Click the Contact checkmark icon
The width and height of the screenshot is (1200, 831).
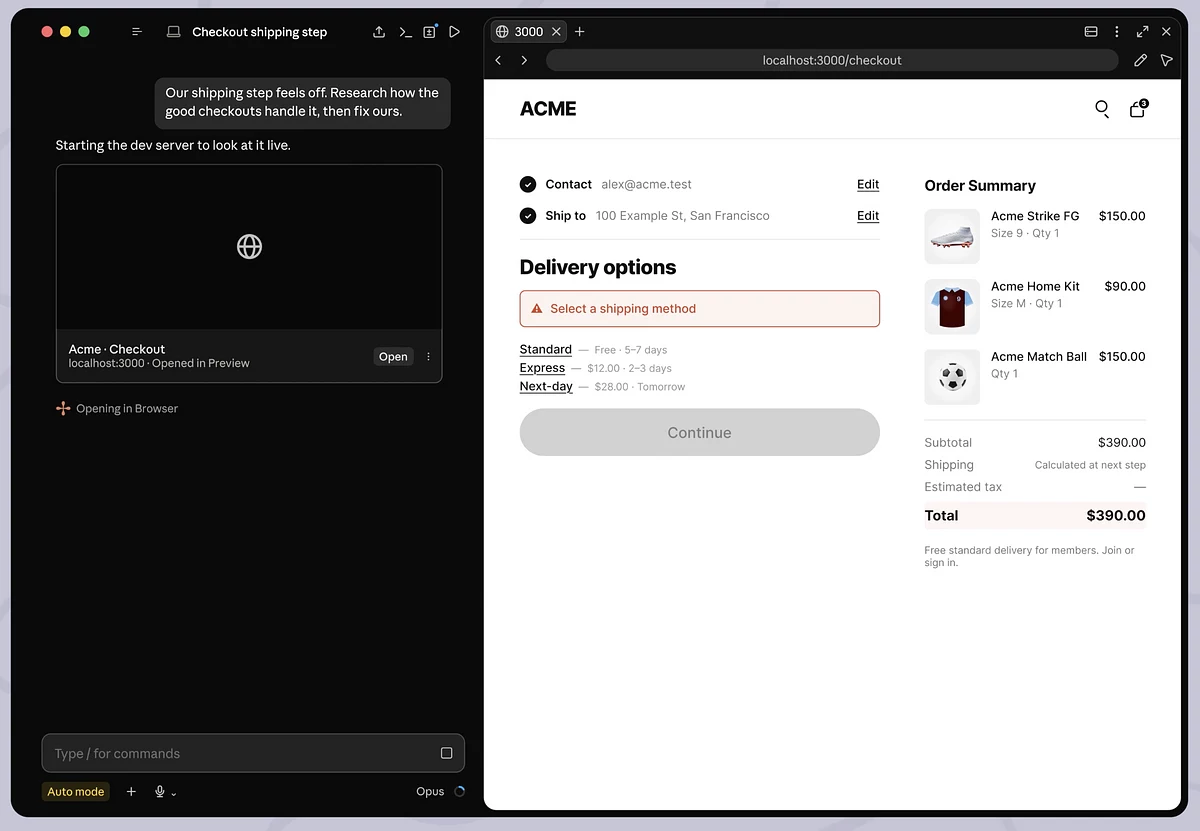[528, 184]
